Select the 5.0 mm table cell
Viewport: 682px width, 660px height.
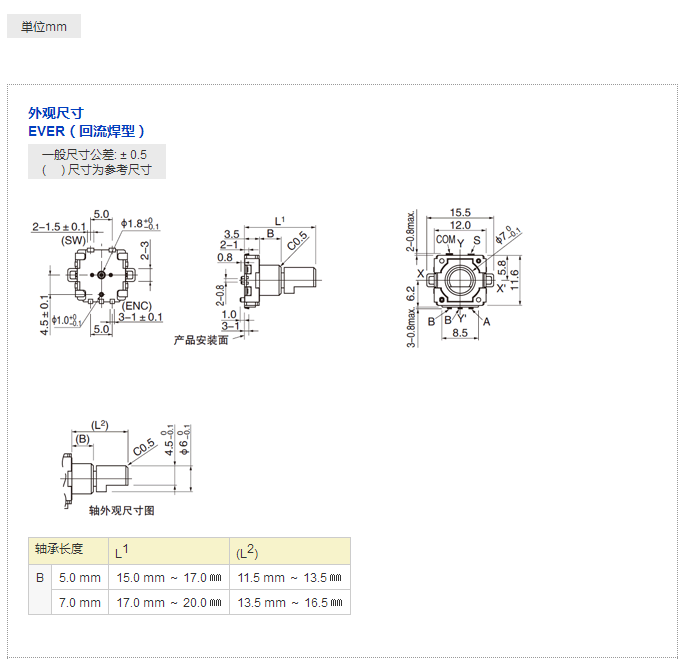click(x=80, y=578)
